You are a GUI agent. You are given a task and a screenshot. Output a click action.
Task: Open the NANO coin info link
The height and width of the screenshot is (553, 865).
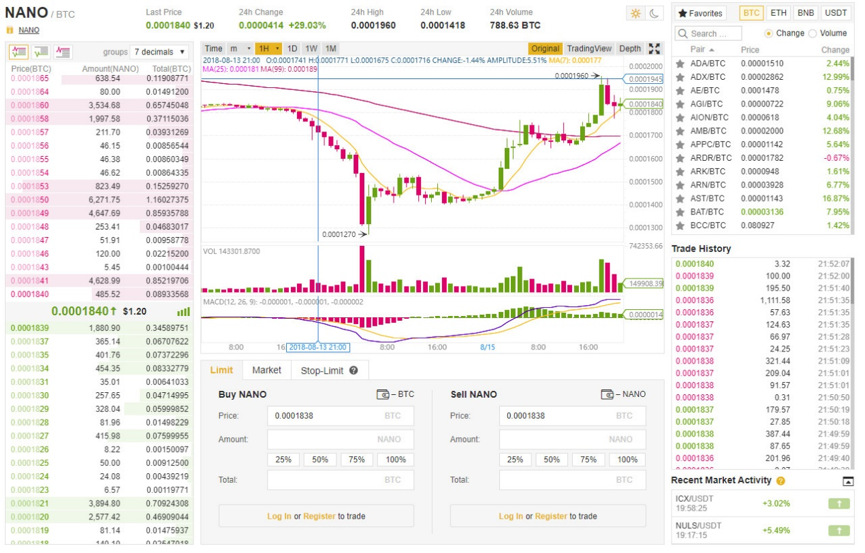[x=28, y=30]
